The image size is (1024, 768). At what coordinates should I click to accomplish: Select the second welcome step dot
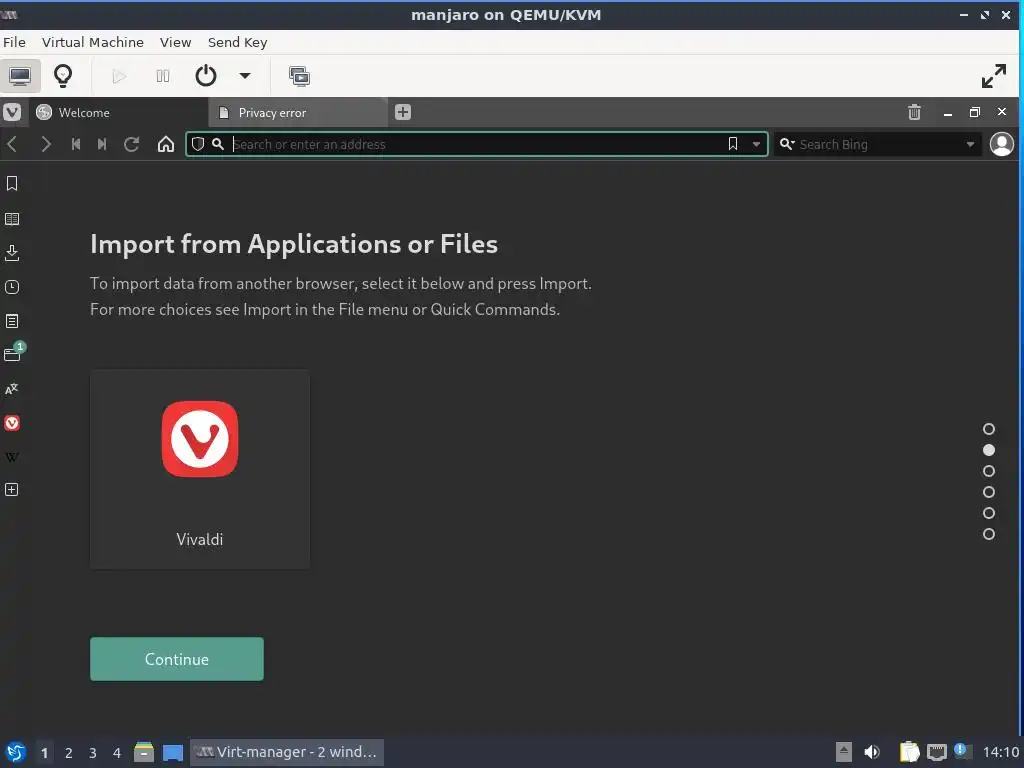[x=989, y=450]
